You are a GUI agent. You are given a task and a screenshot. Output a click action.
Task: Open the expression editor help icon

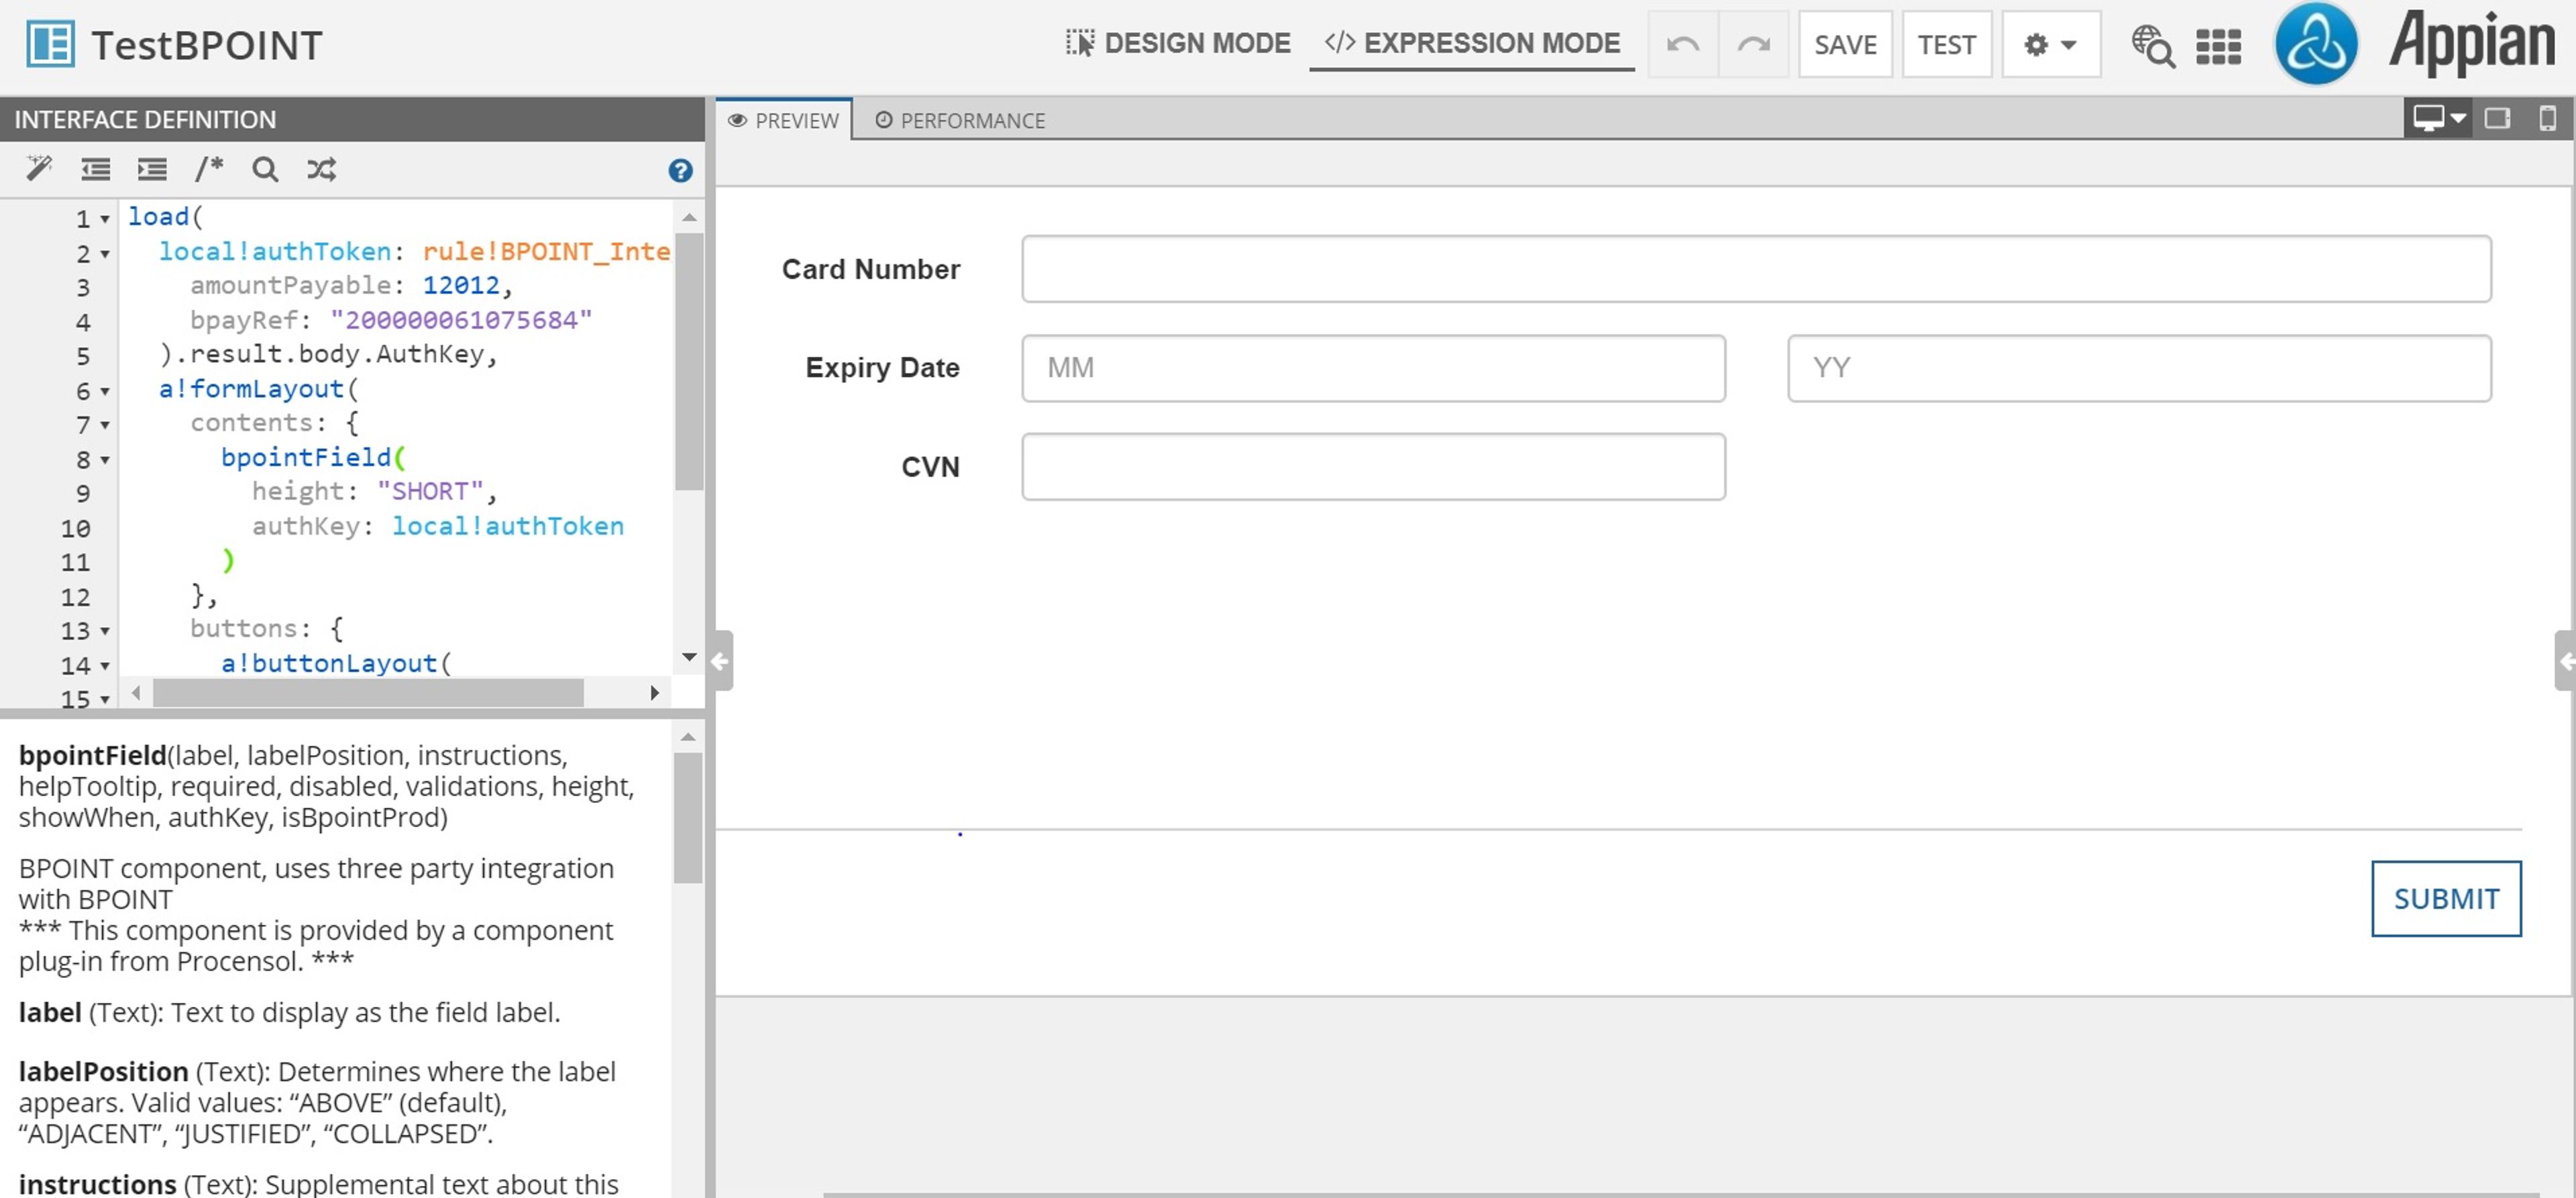pyautogui.click(x=680, y=170)
